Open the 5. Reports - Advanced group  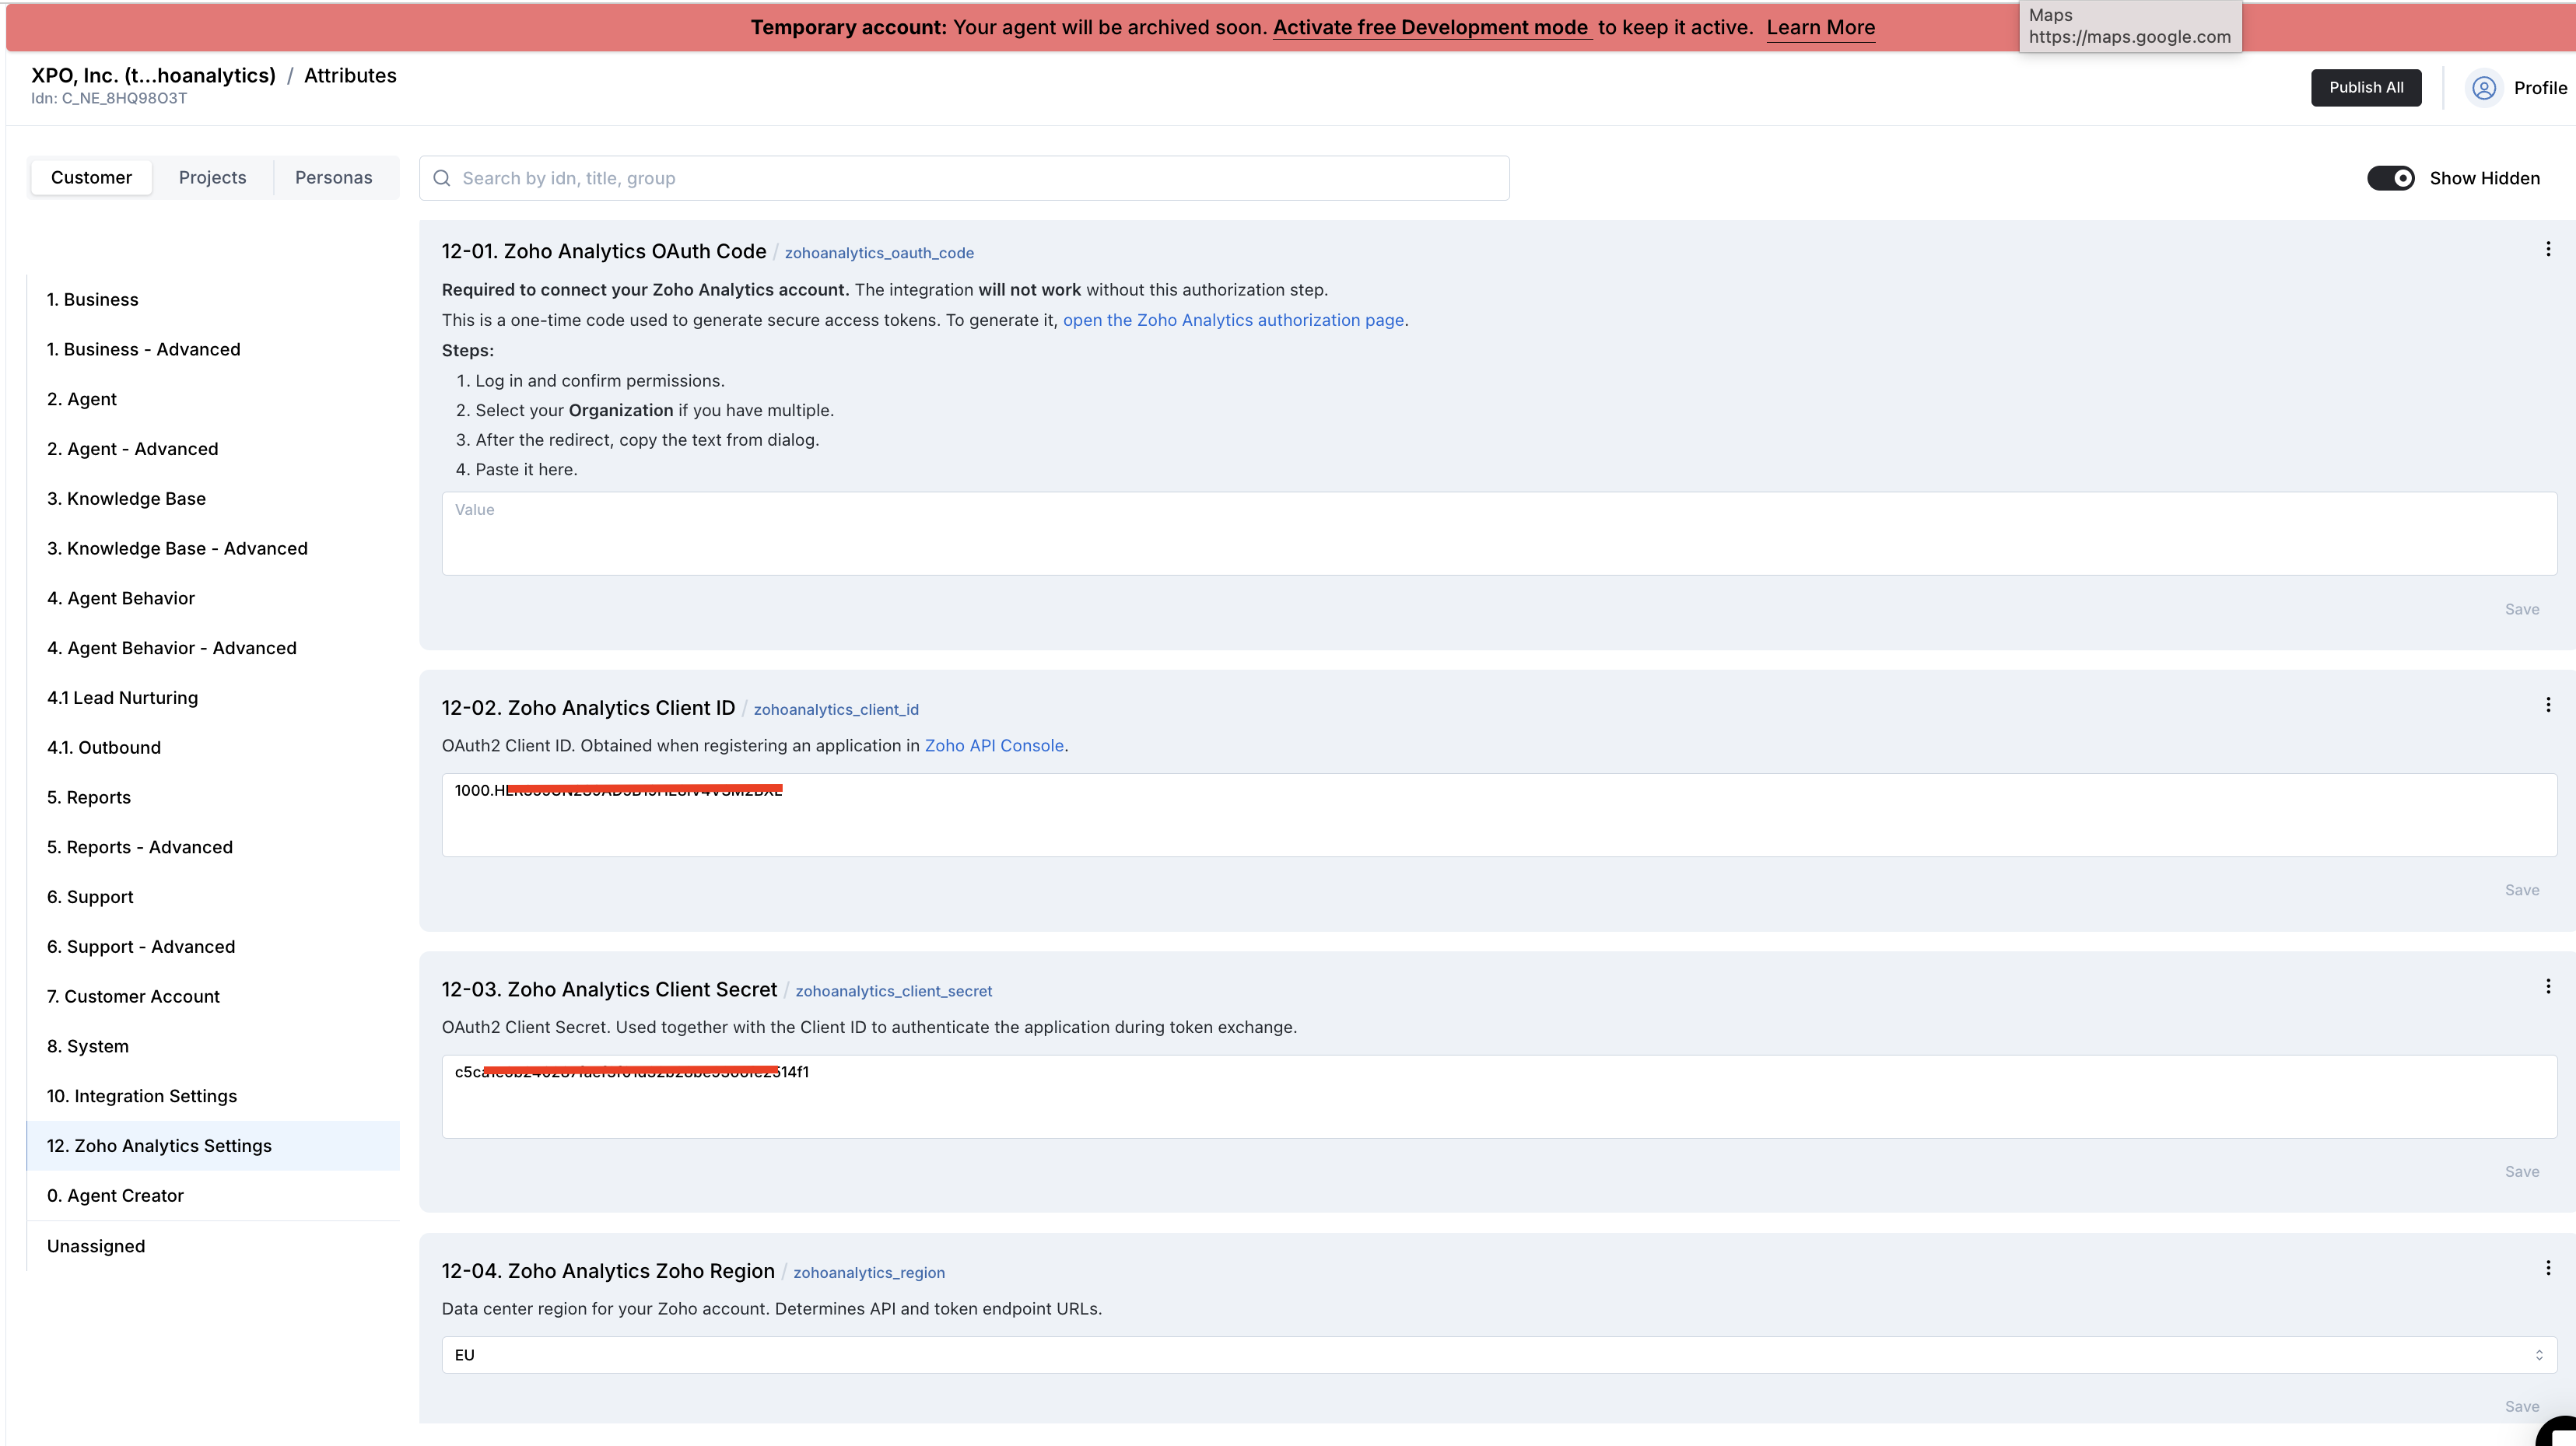tap(213, 847)
